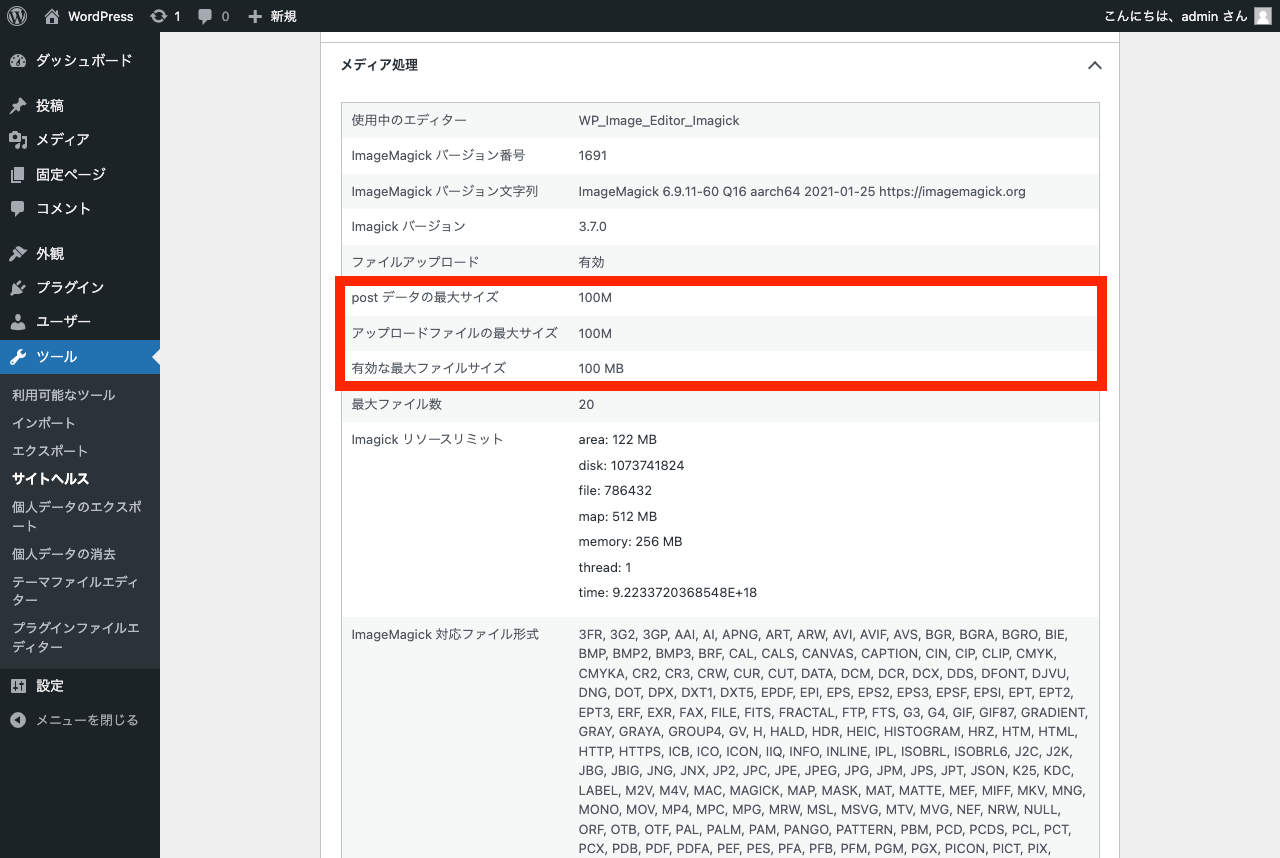Click 新規 in the admin bar
Viewport: 1280px width, 858px height.
pos(283,16)
